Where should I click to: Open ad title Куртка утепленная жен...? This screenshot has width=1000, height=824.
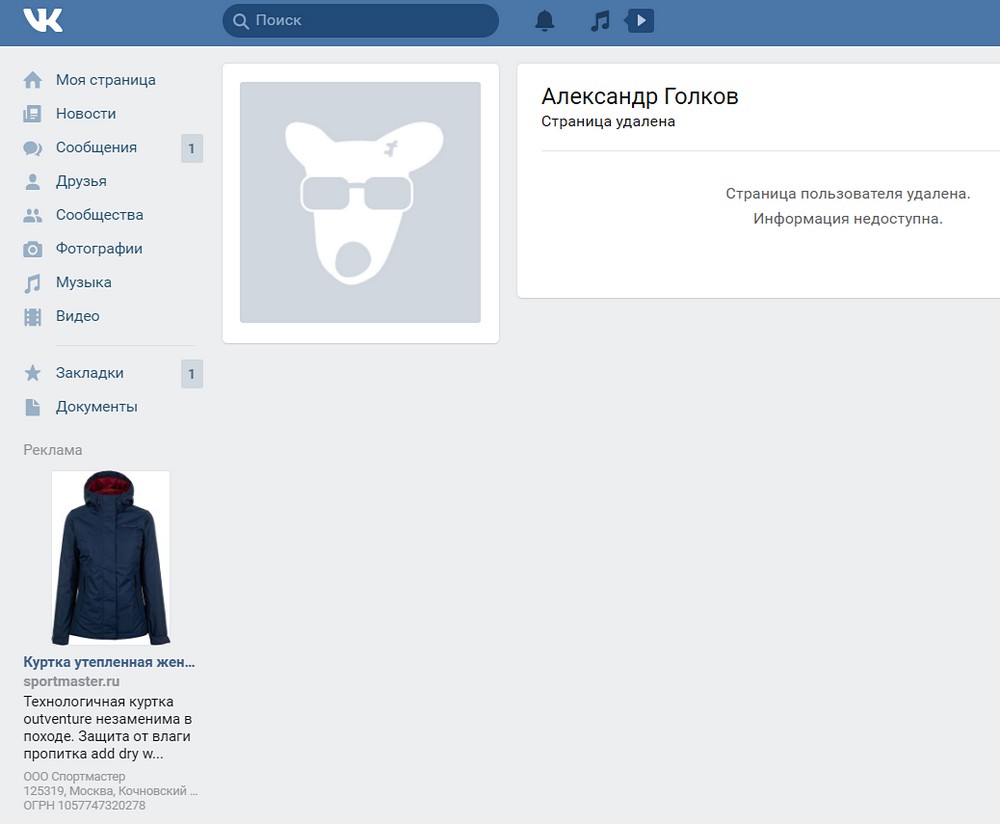point(109,662)
